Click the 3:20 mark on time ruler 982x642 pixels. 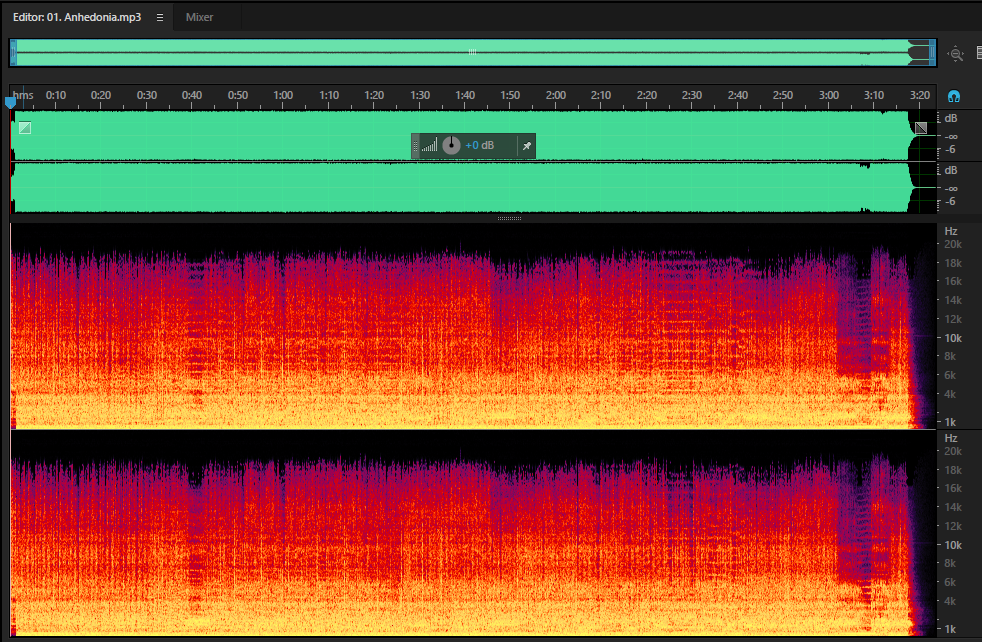919,95
